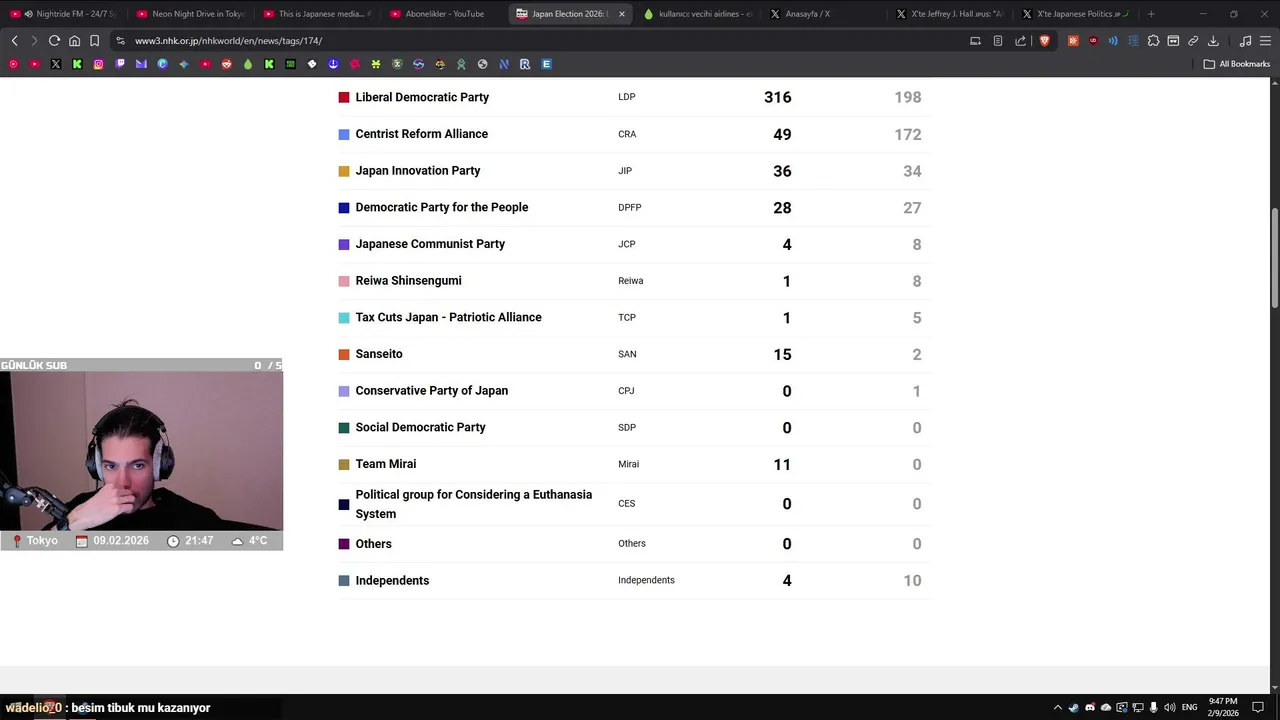This screenshot has width=1280, height=720.
Task: Open the All Bookmarks folder dropdown
Action: [x=1237, y=64]
